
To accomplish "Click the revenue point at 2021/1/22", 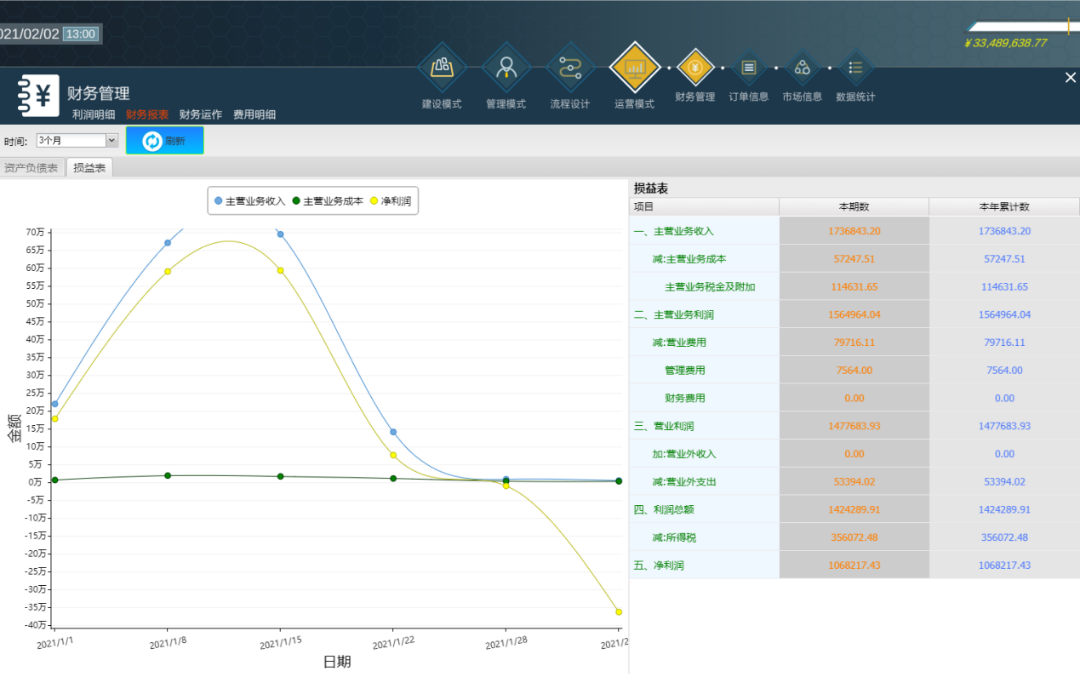I will click(x=393, y=432).
